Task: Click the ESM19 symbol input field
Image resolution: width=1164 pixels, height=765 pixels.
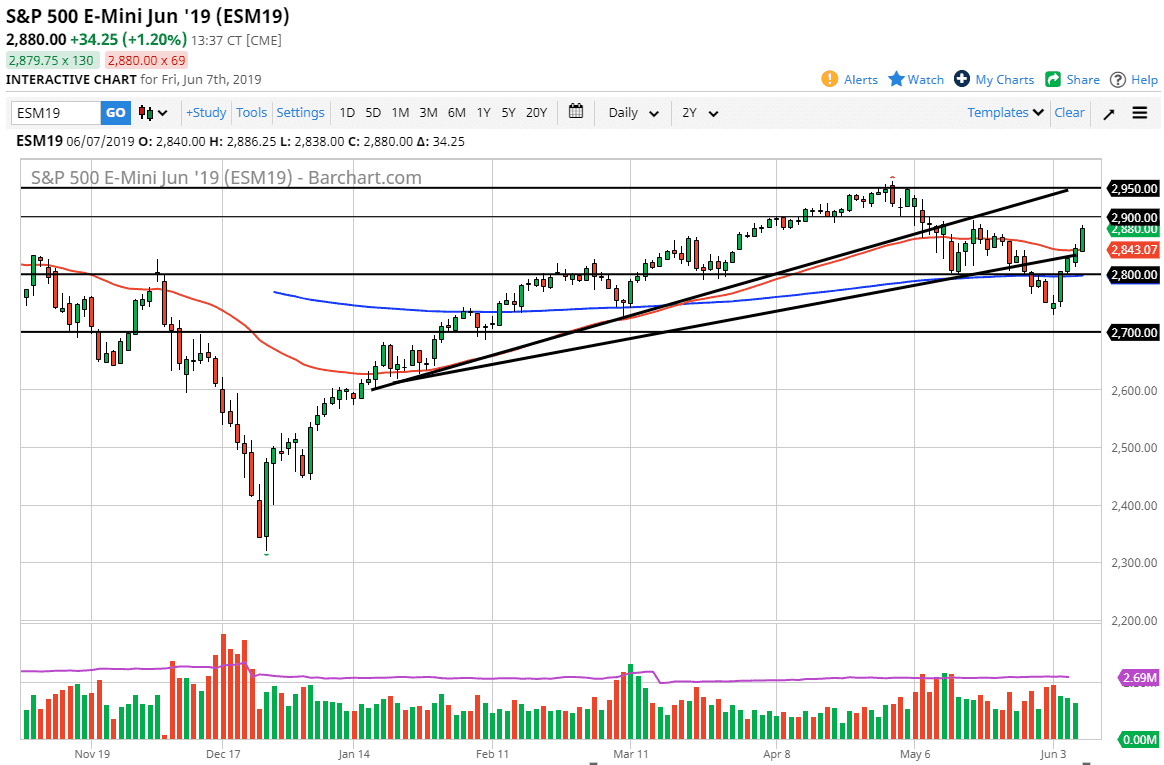Action: tap(56, 113)
